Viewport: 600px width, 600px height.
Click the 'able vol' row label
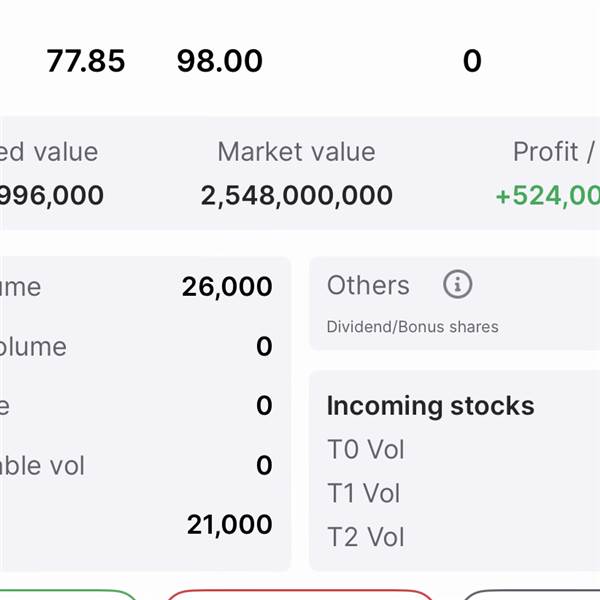click(43, 466)
